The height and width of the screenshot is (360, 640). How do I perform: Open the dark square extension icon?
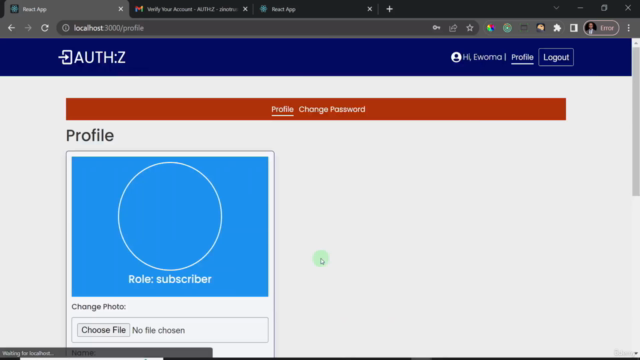click(x=524, y=28)
